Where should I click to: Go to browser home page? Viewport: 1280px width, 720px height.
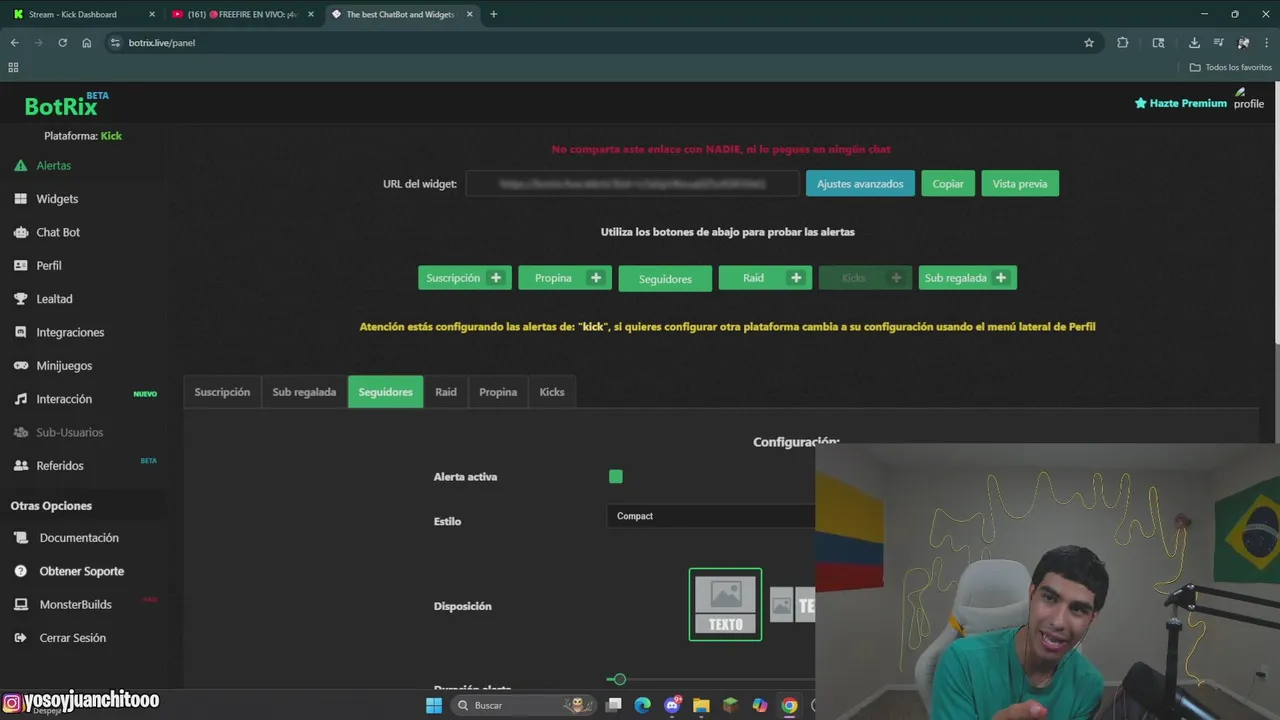click(x=87, y=43)
